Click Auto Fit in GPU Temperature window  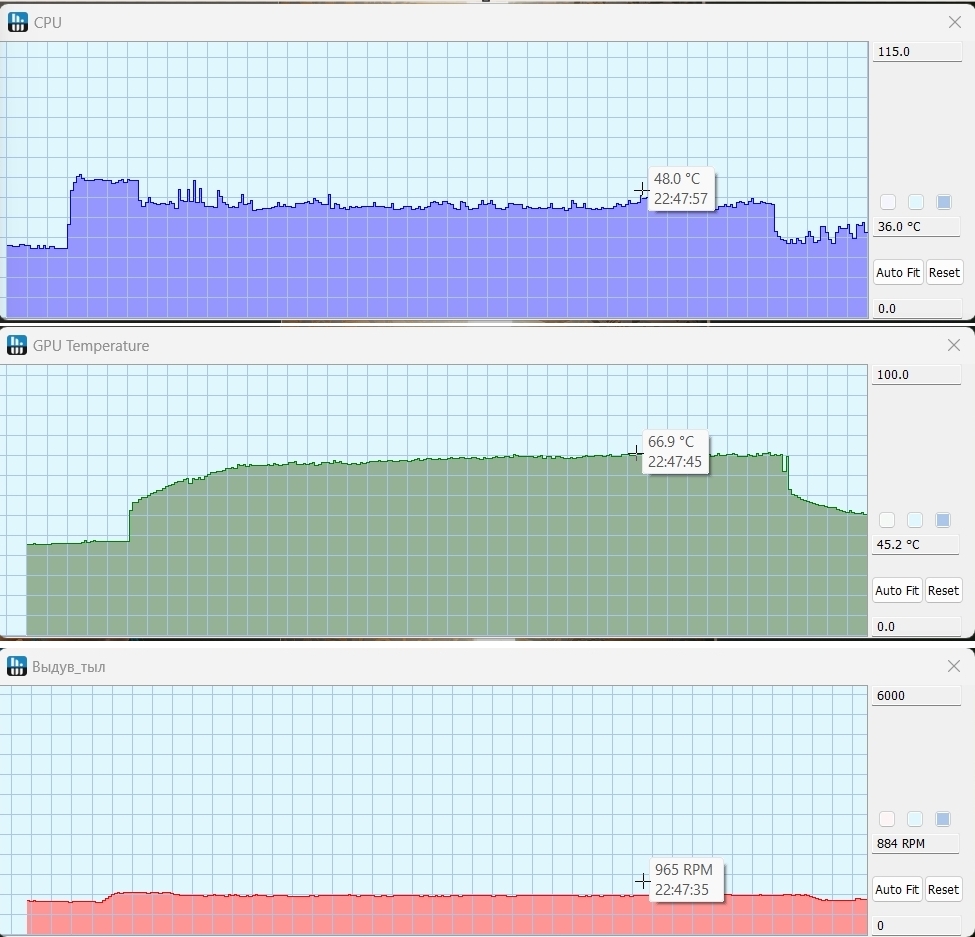click(x=897, y=591)
